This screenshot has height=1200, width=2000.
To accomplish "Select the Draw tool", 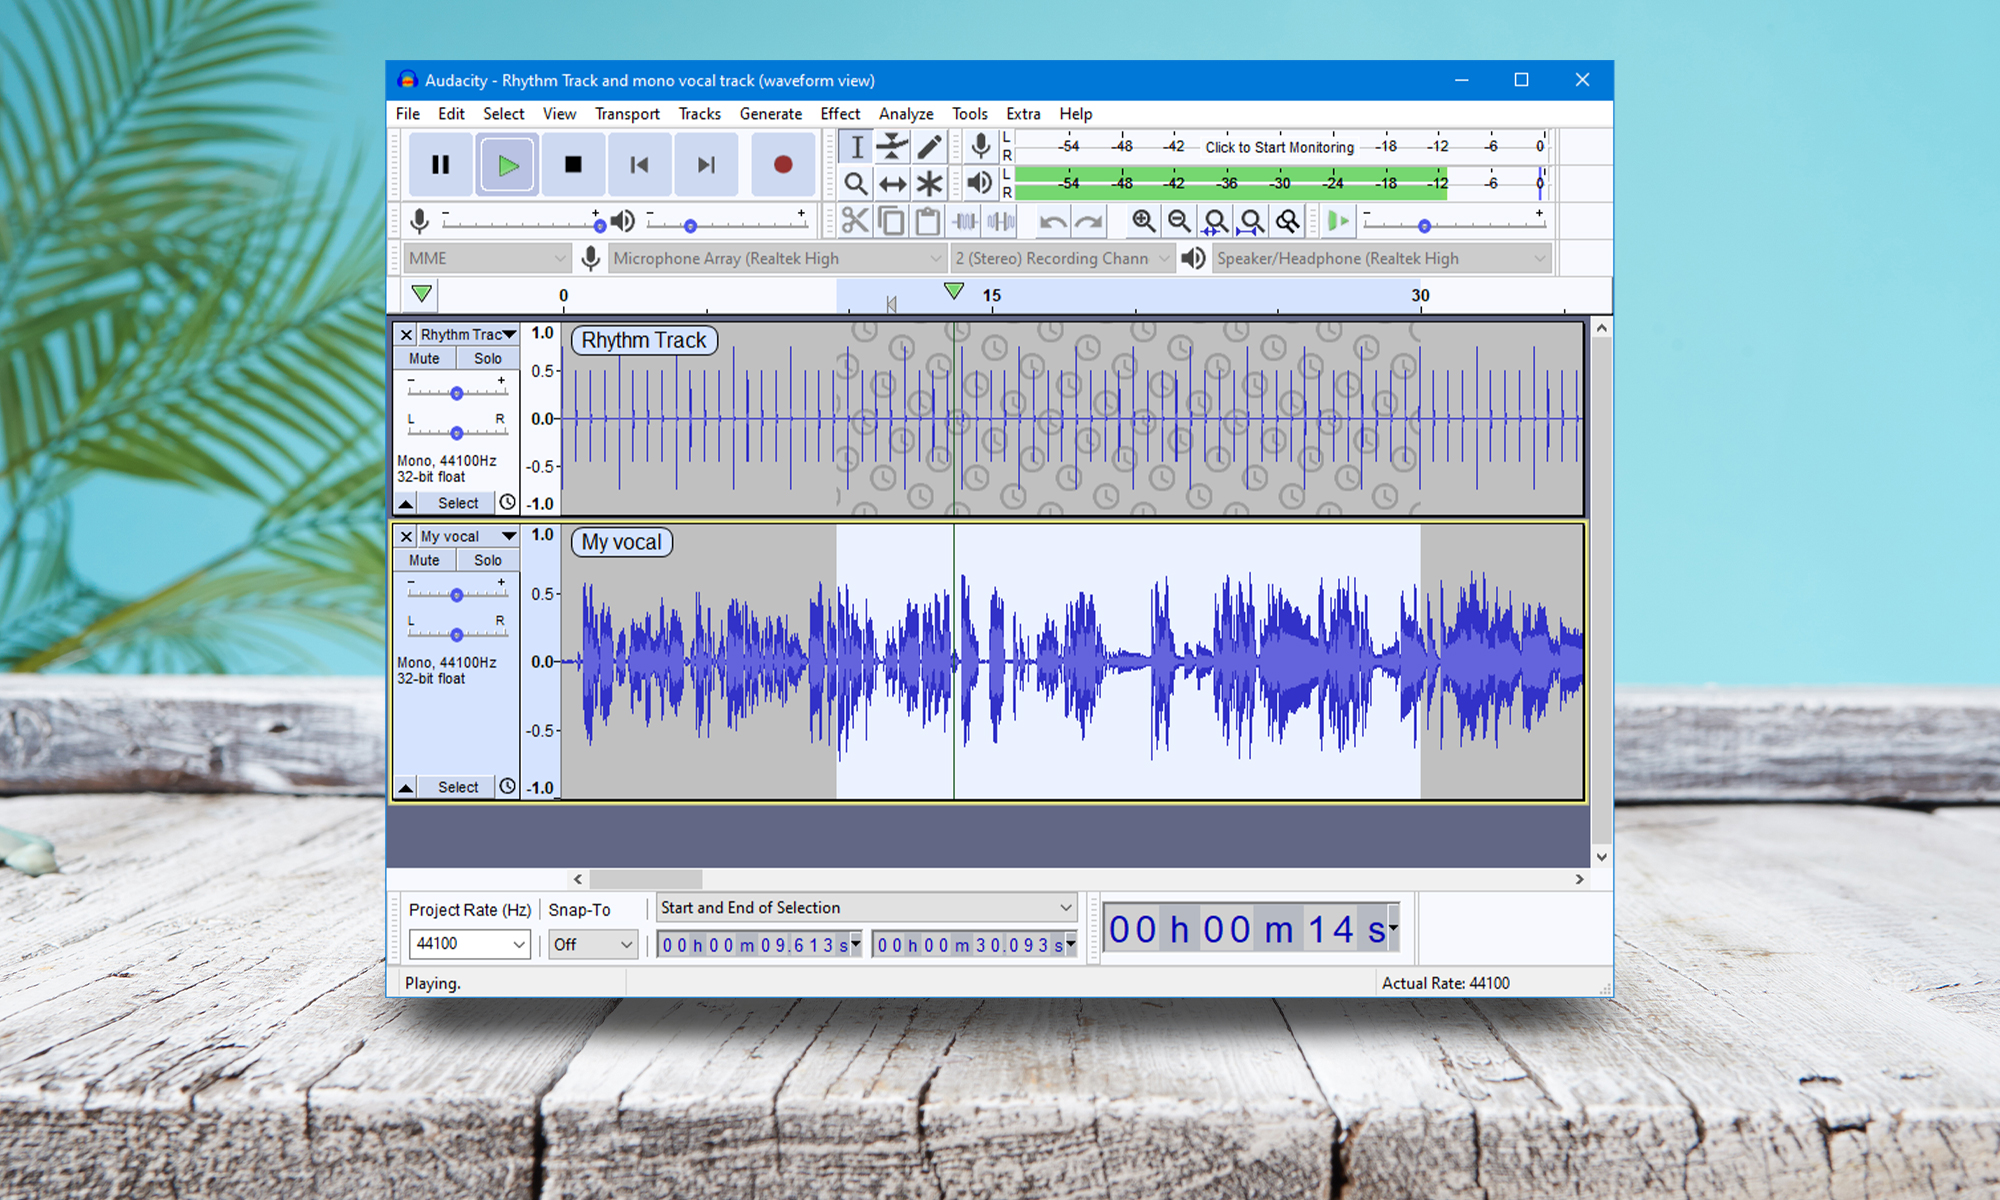I will click(x=929, y=147).
